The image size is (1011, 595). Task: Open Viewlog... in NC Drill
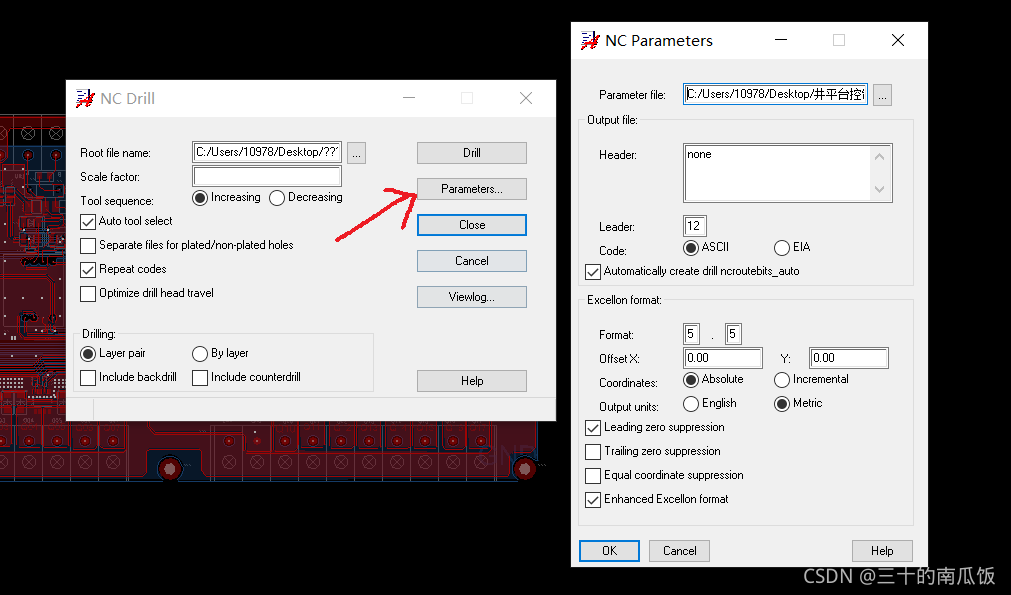pos(472,297)
